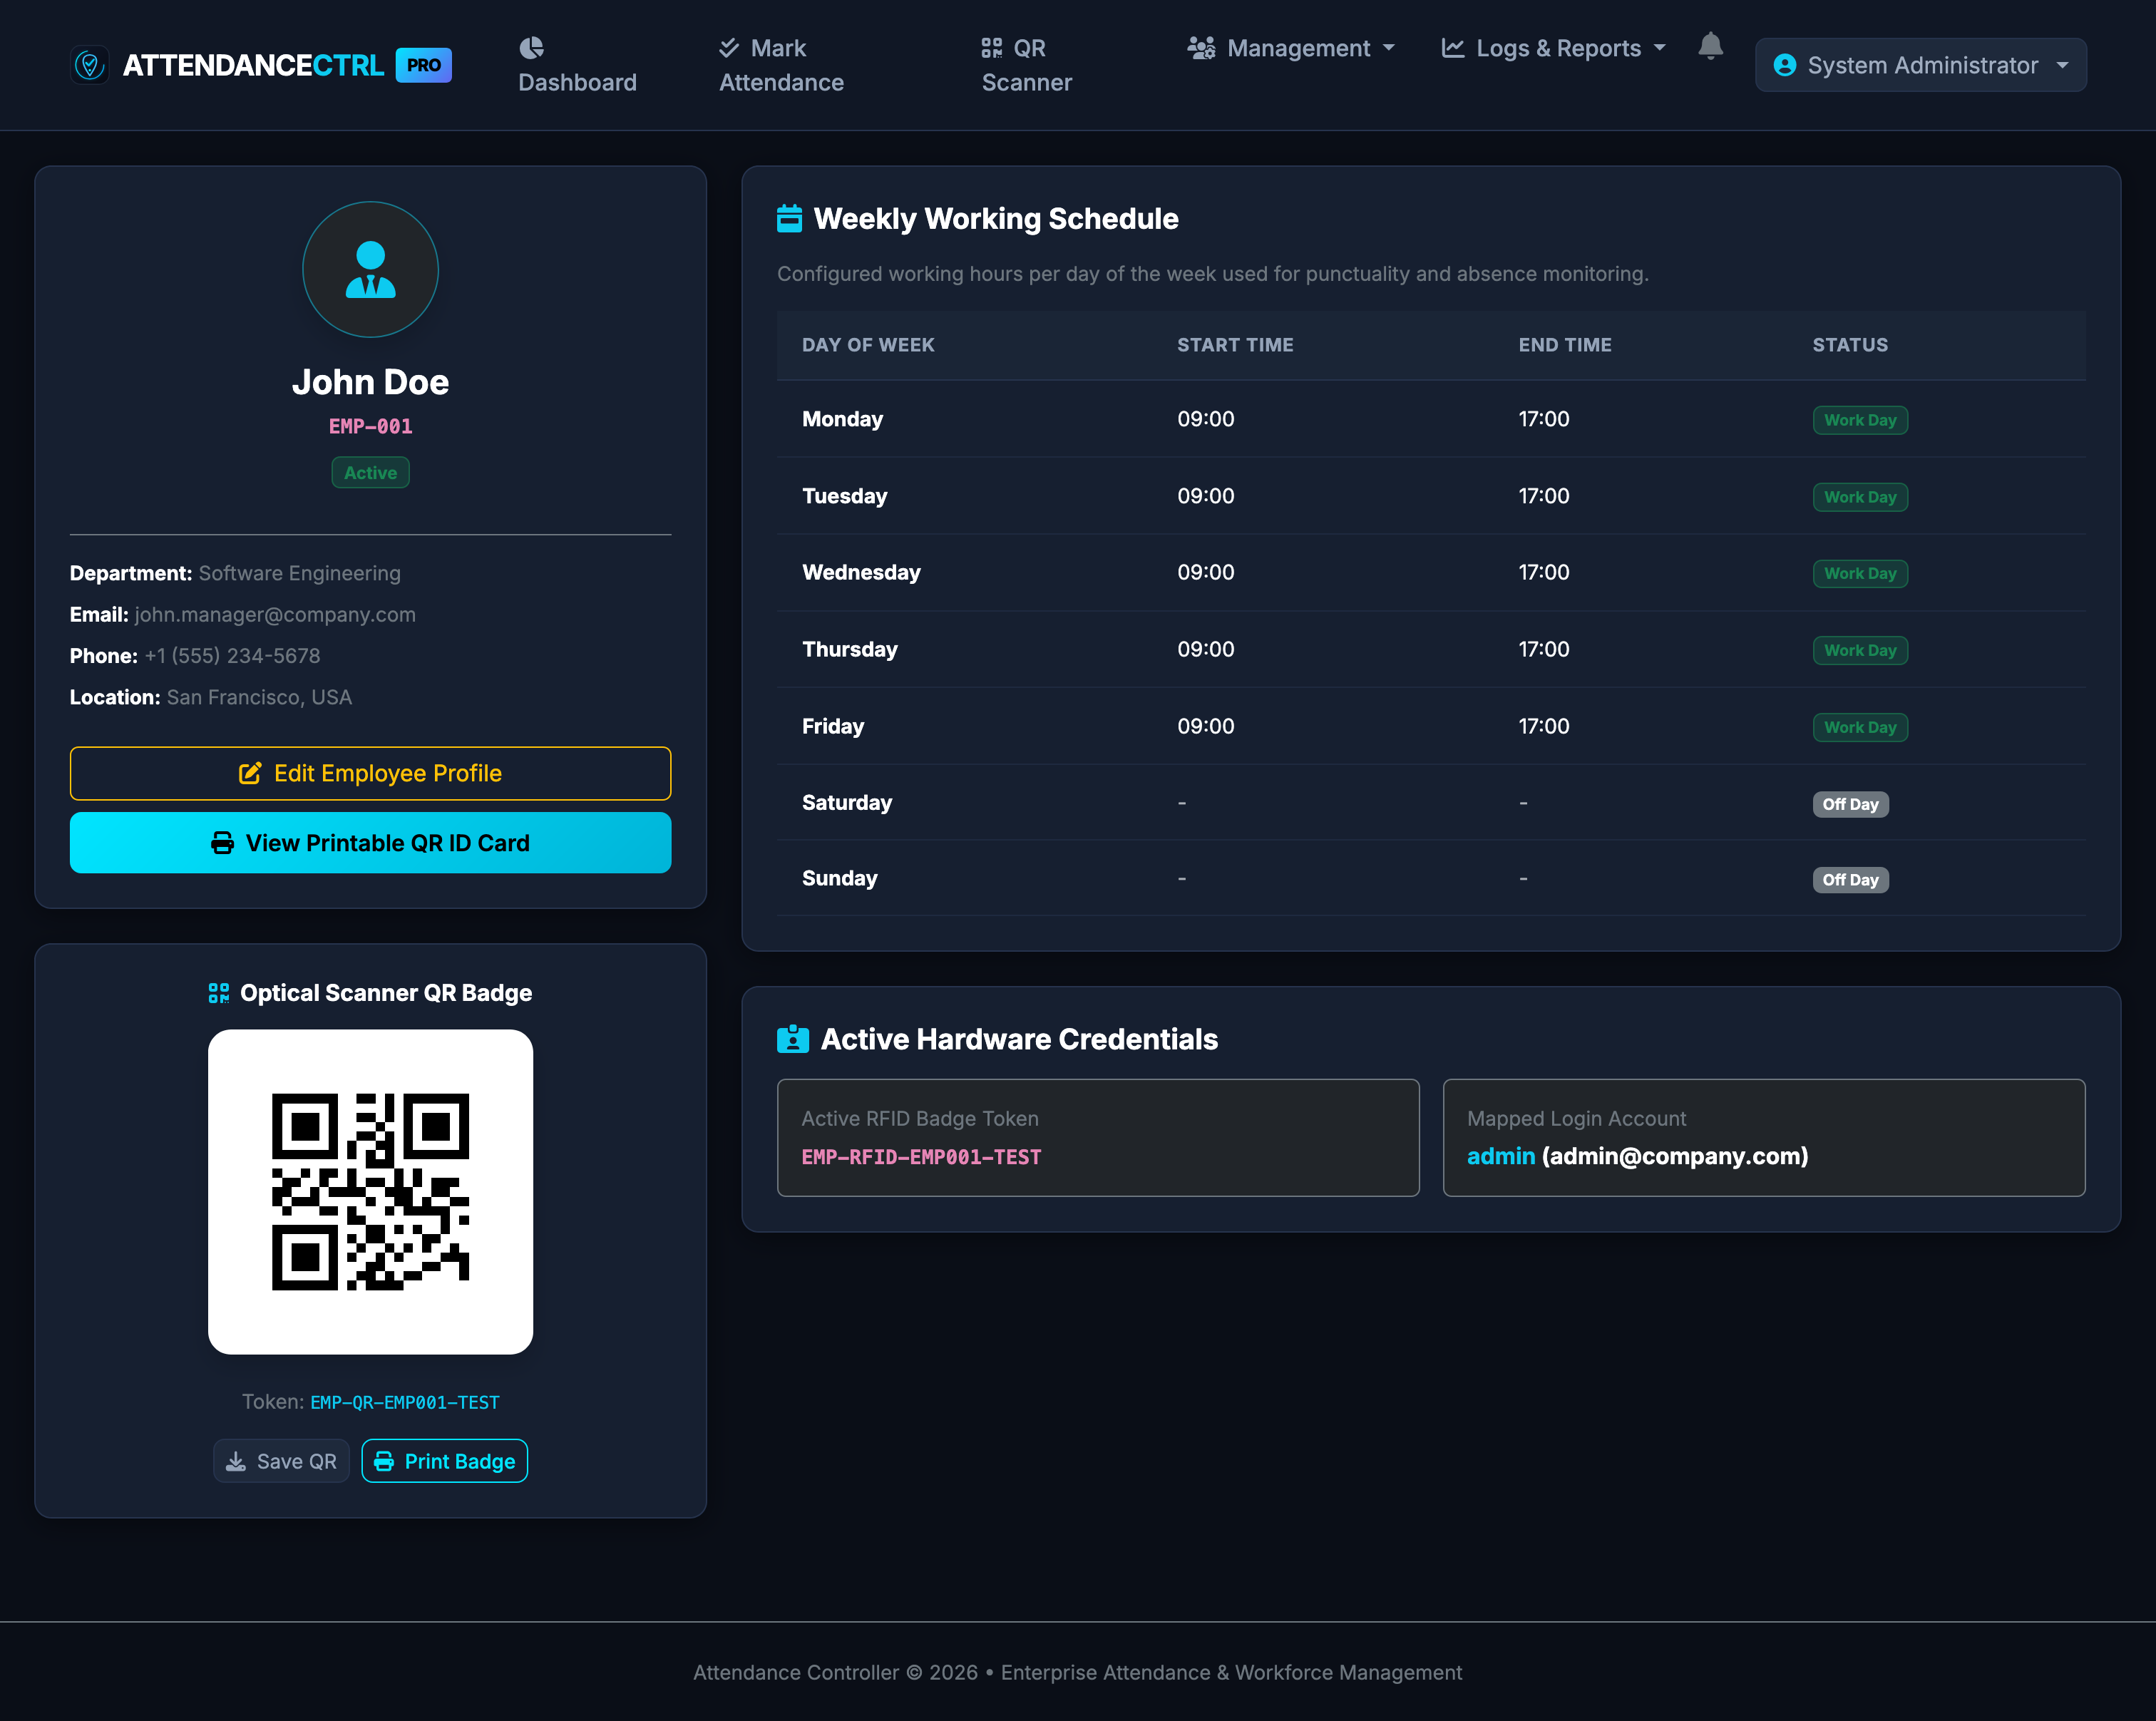The width and height of the screenshot is (2156, 1721).
Task: Click the EMP-QR-EMP001-TEST token text
Action: [404, 1402]
